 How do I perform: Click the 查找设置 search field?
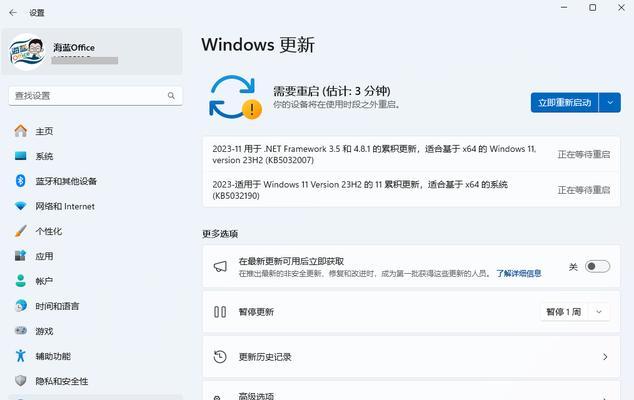(x=95, y=96)
